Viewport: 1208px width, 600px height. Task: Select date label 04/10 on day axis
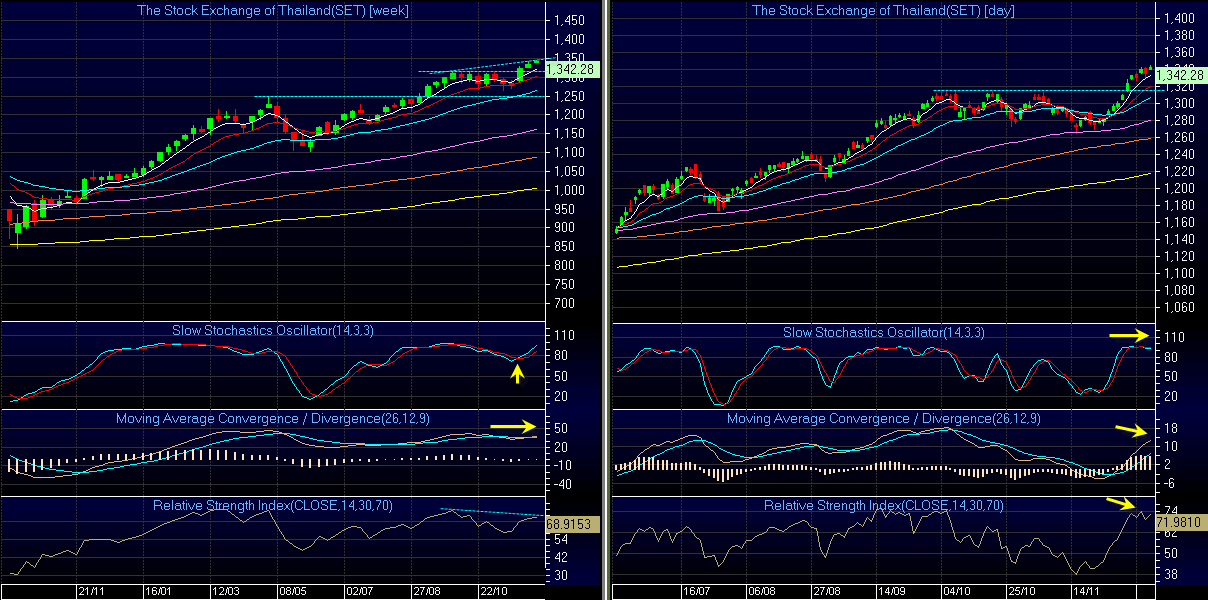959,592
